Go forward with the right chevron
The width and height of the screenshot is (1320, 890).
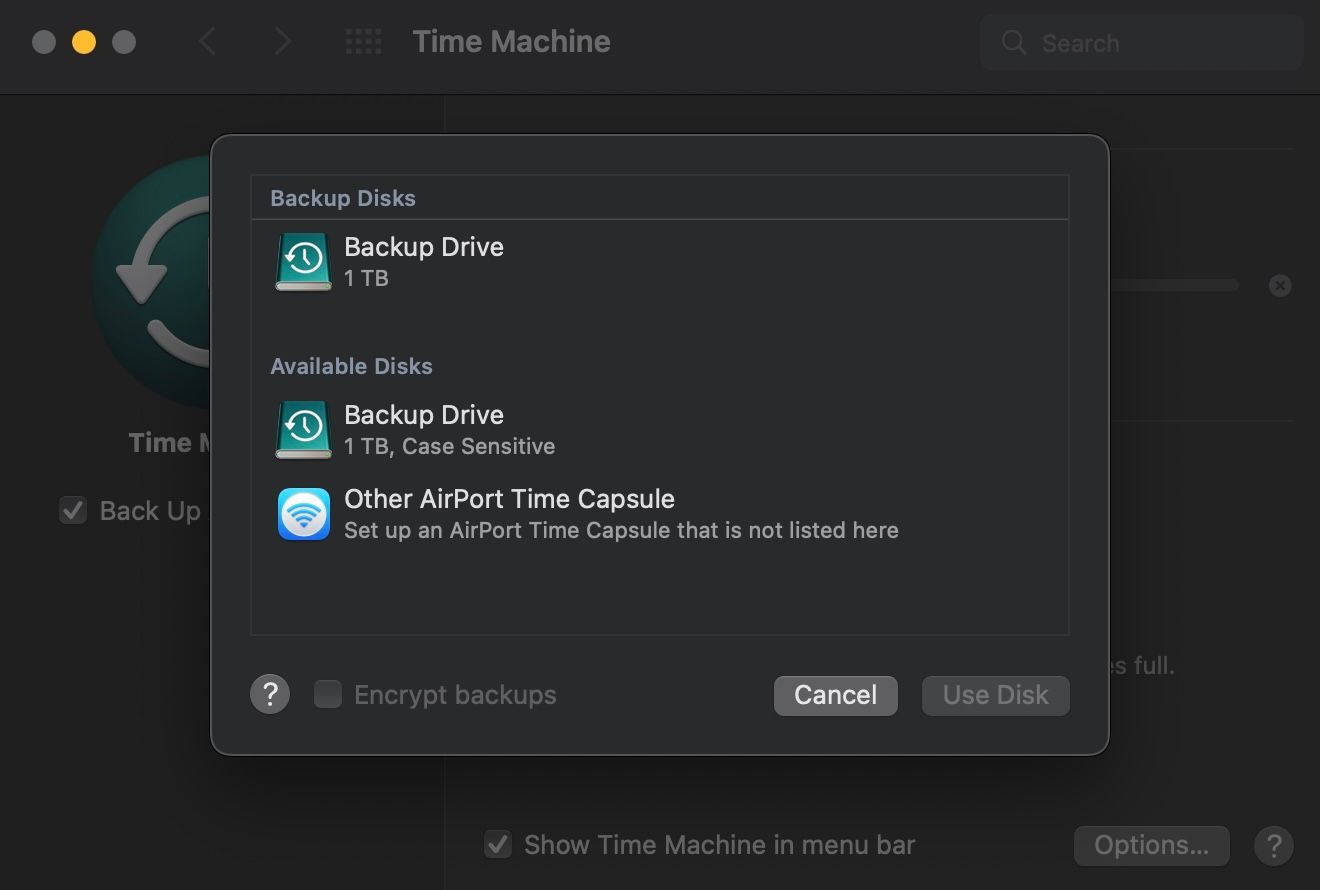click(x=283, y=41)
